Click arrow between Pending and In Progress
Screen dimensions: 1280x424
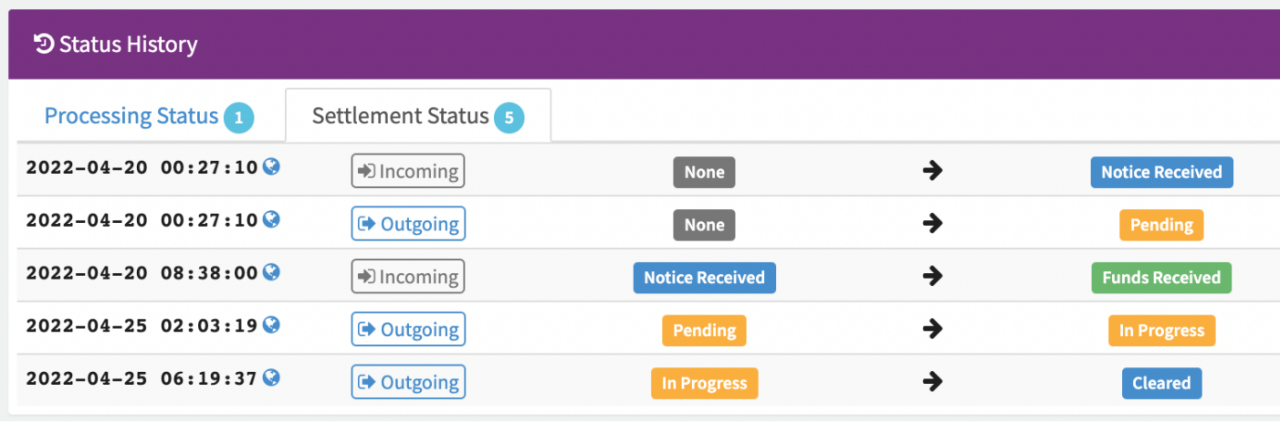[x=932, y=330]
